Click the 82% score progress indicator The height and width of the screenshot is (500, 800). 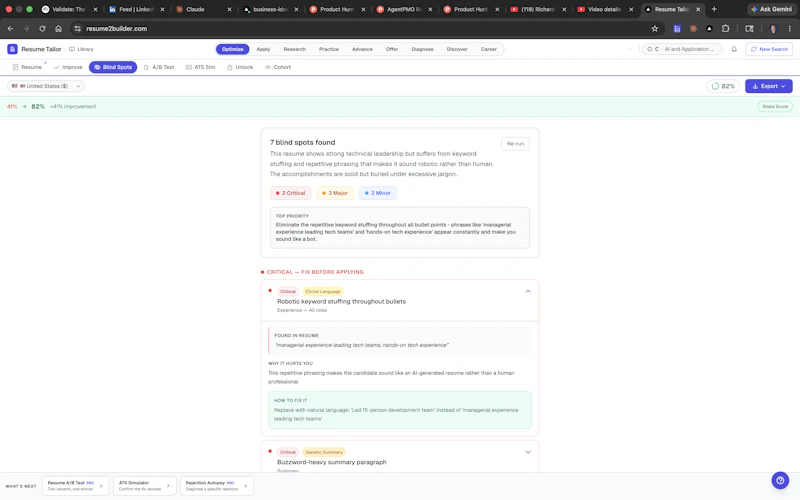pyautogui.click(x=723, y=86)
